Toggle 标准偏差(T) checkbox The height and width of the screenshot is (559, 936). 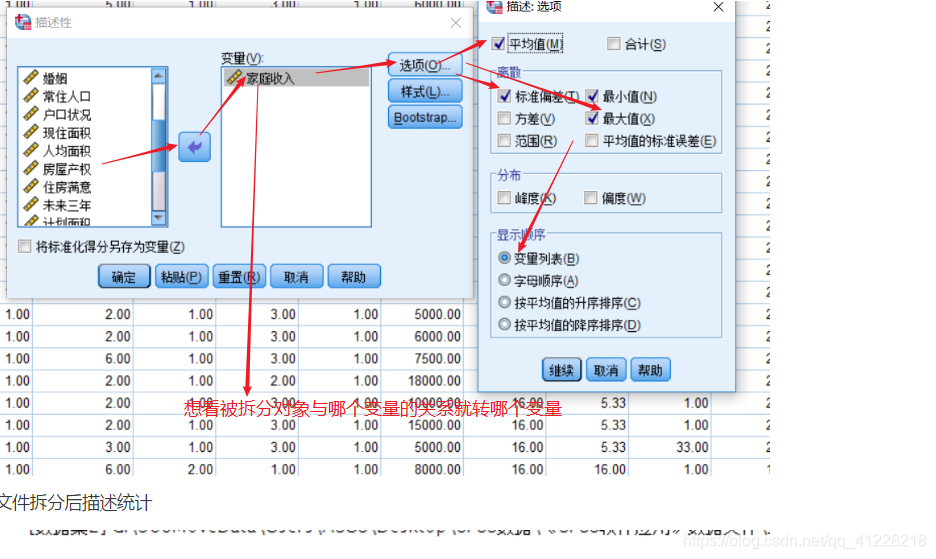pyautogui.click(x=504, y=96)
